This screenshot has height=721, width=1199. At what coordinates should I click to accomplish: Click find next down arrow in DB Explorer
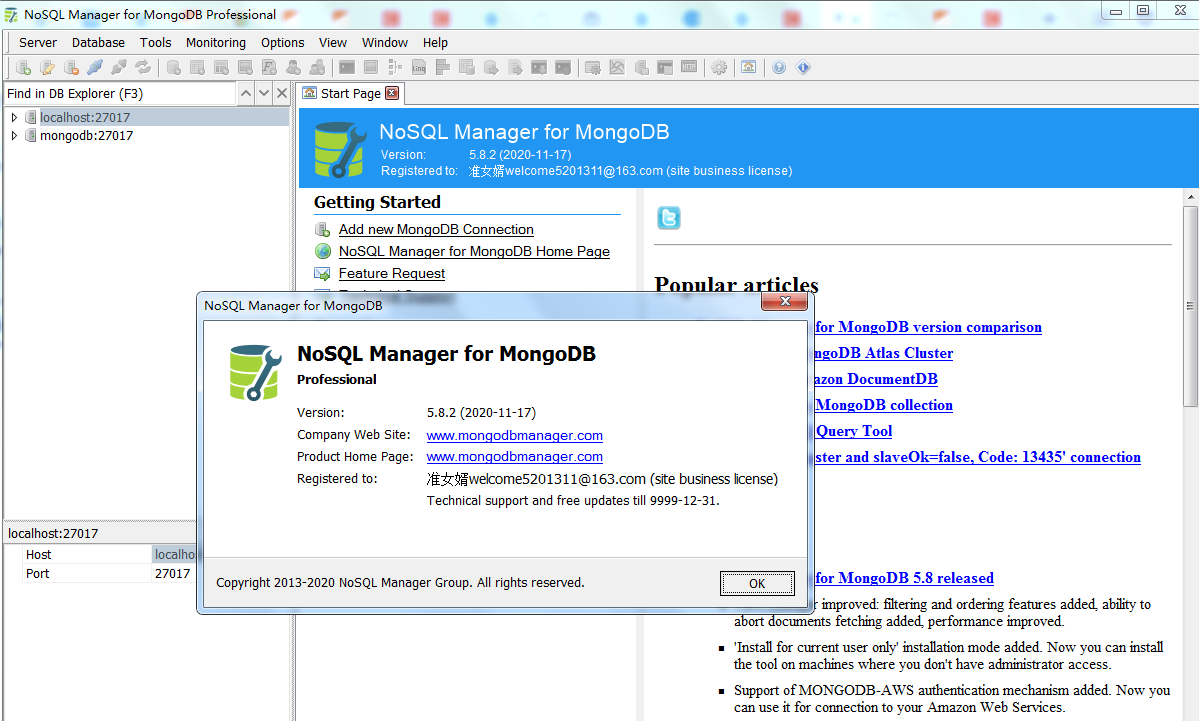[x=264, y=93]
